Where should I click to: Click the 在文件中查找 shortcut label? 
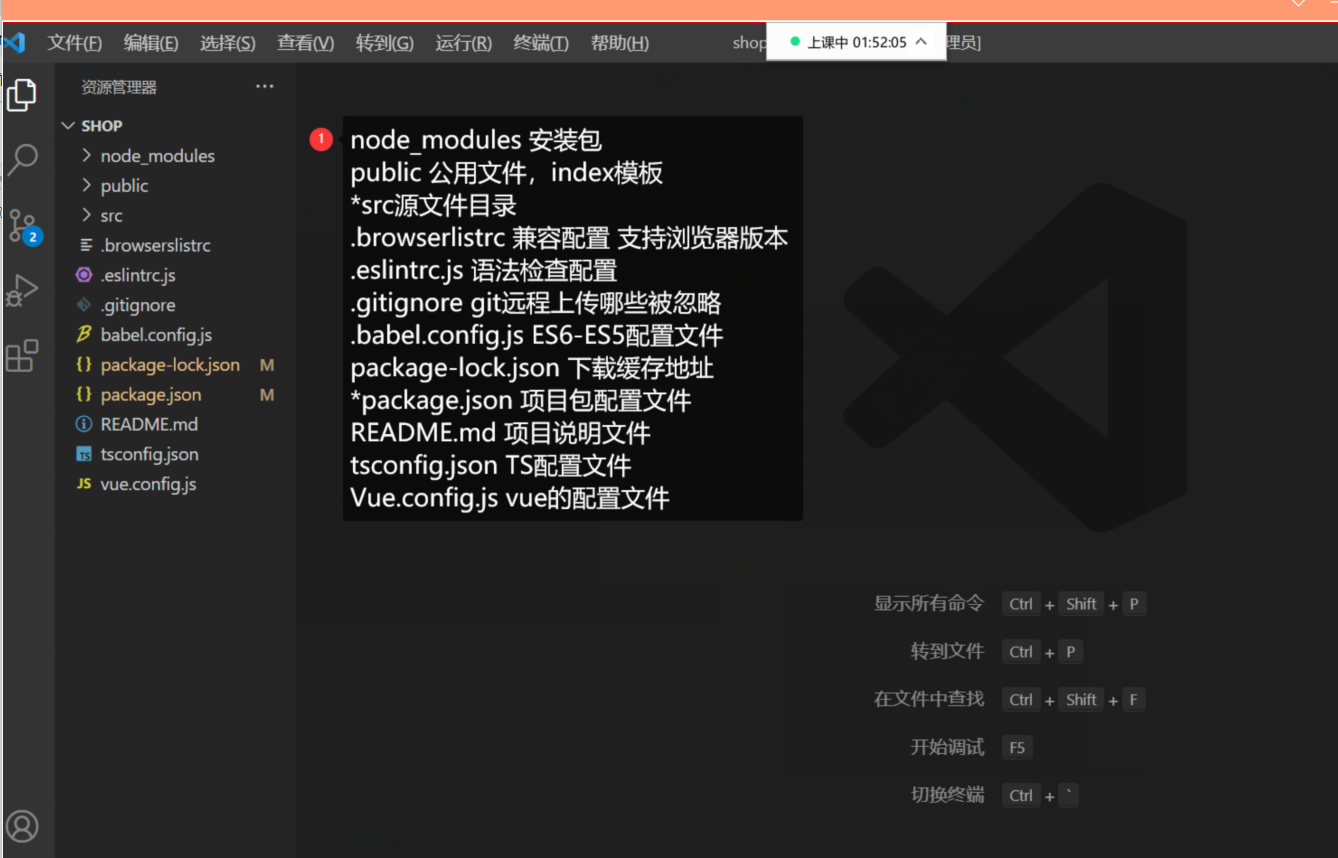coord(929,699)
